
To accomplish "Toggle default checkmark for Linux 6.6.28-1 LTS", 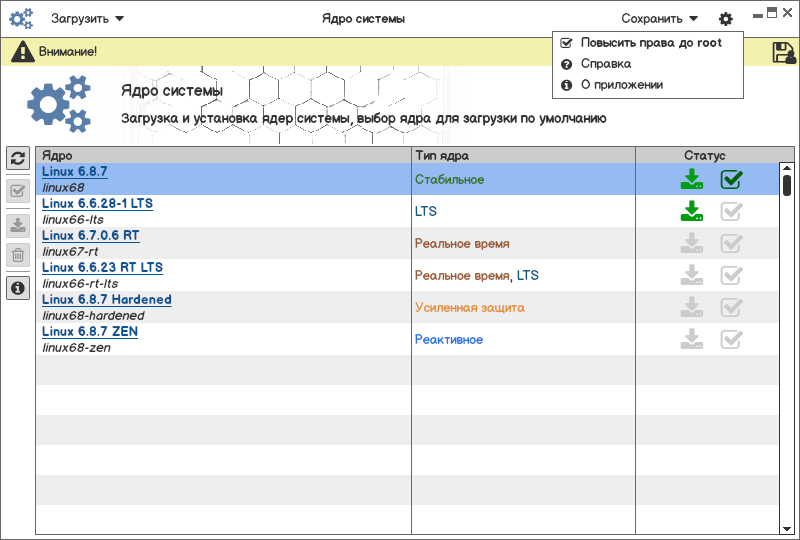I will click(732, 211).
